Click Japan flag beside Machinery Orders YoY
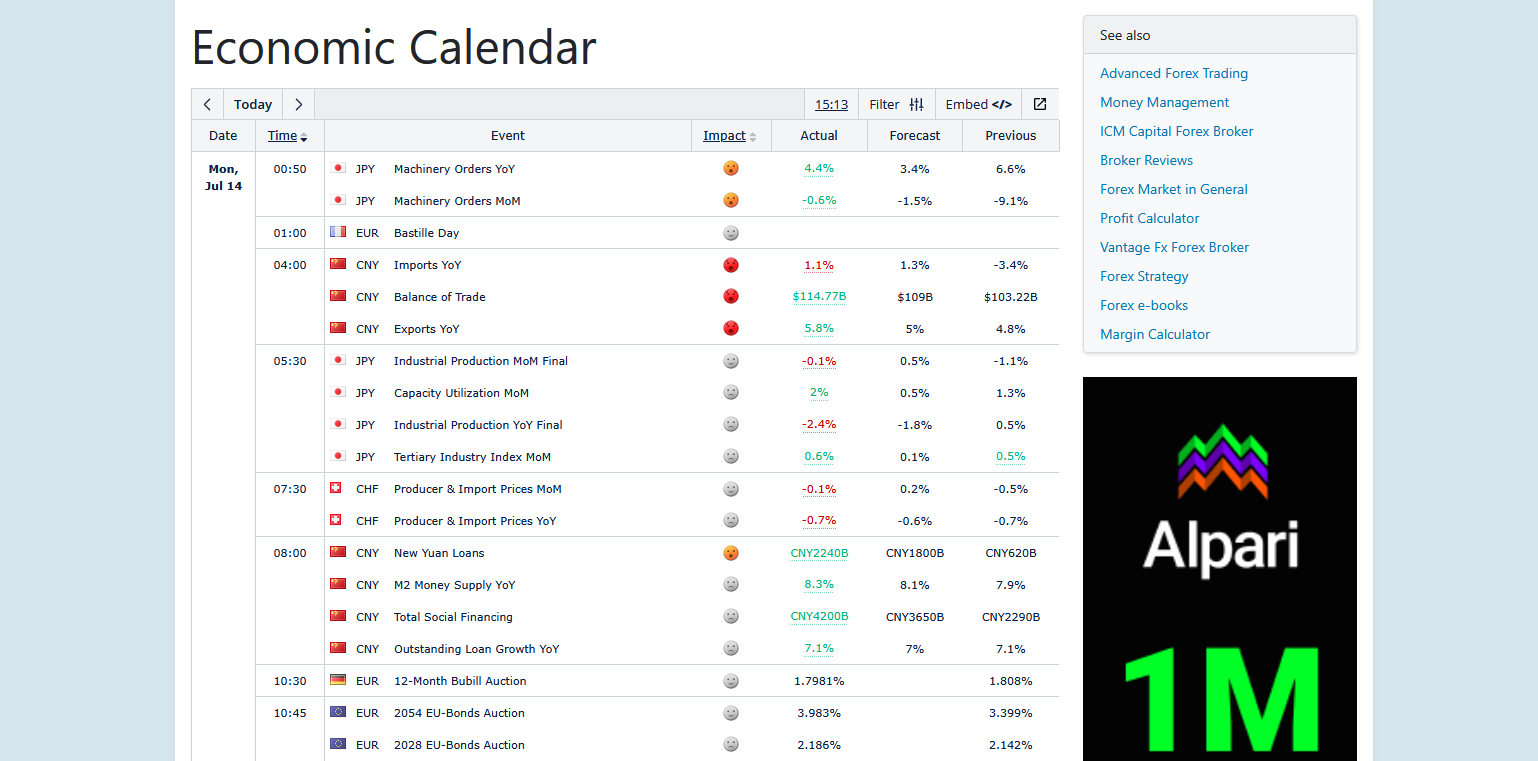The height and width of the screenshot is (761, 1538). pos(338,168)
